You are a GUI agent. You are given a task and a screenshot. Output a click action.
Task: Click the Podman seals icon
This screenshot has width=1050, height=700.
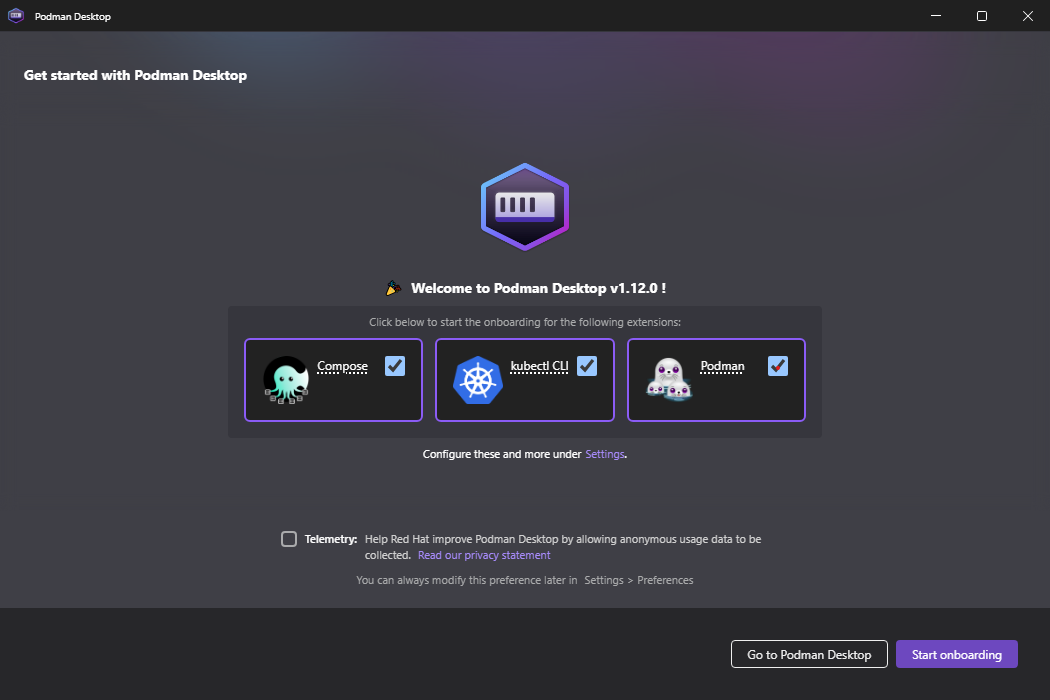[x=668, y=379]
